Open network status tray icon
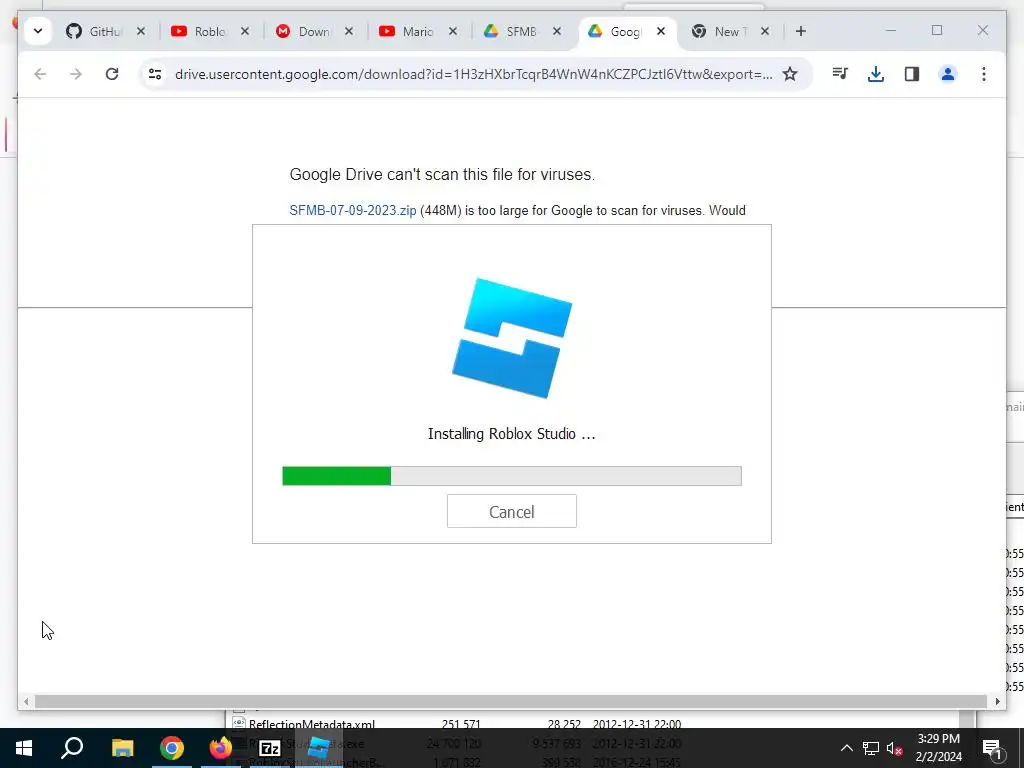Image resolution: width=1024 pixels, height=768 pixels. tap(871, 748)
